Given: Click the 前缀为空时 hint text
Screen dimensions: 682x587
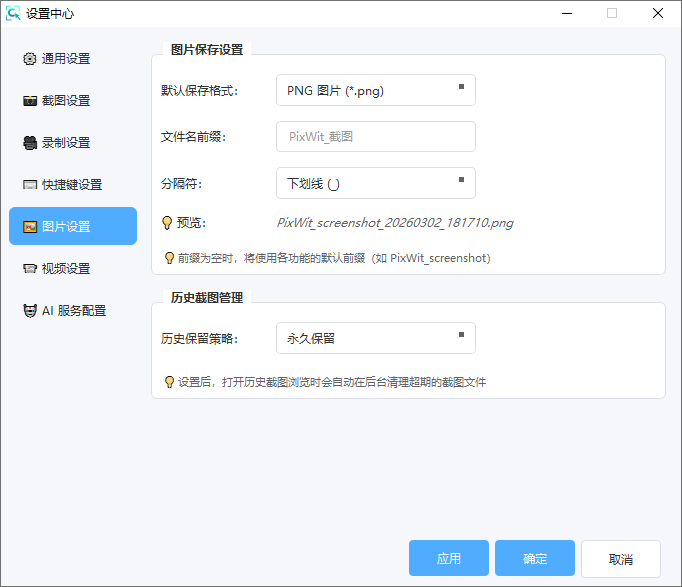Looking at the screenshot, I should coord(334,258).
